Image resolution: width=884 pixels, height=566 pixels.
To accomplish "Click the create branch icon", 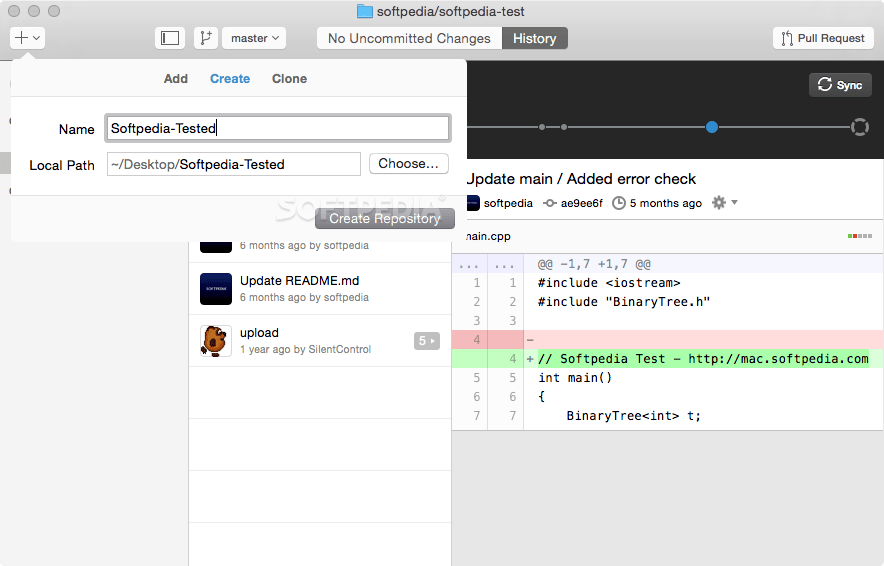I will point(206,38).
